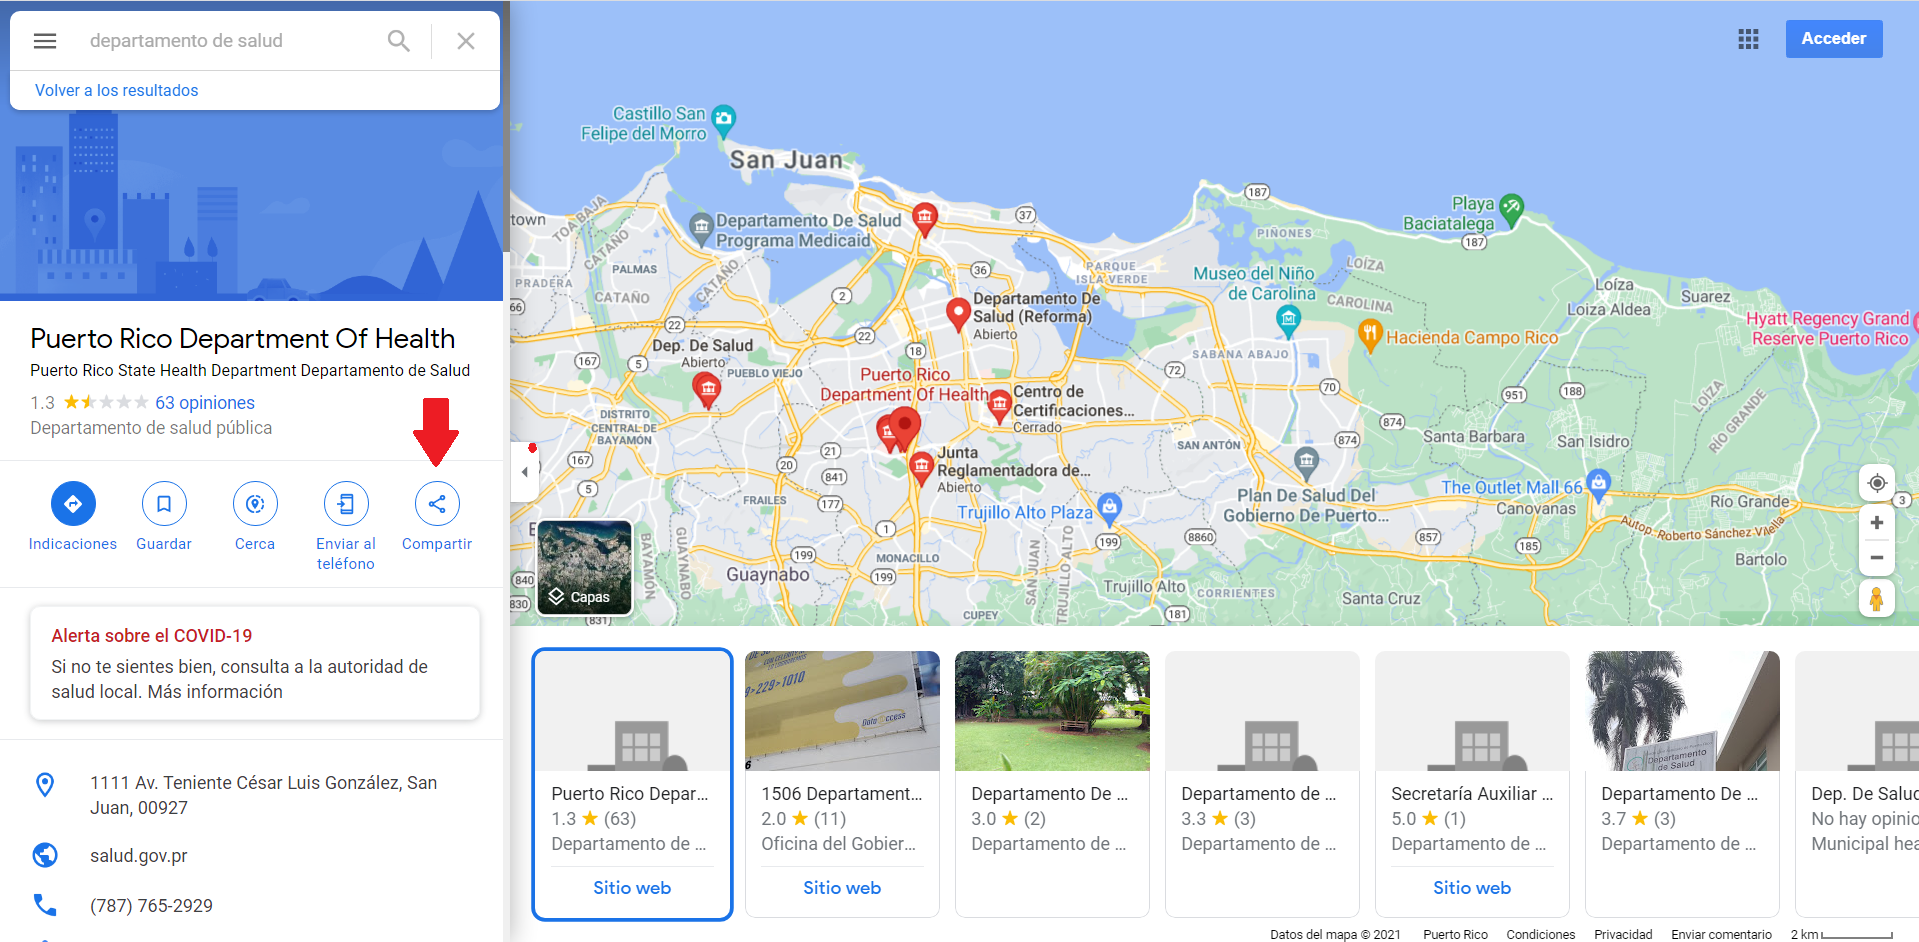The width and height of the screenshot is (1919, 942).
Task: Select the address location pin icon
Action: click(x=45, y=785)
